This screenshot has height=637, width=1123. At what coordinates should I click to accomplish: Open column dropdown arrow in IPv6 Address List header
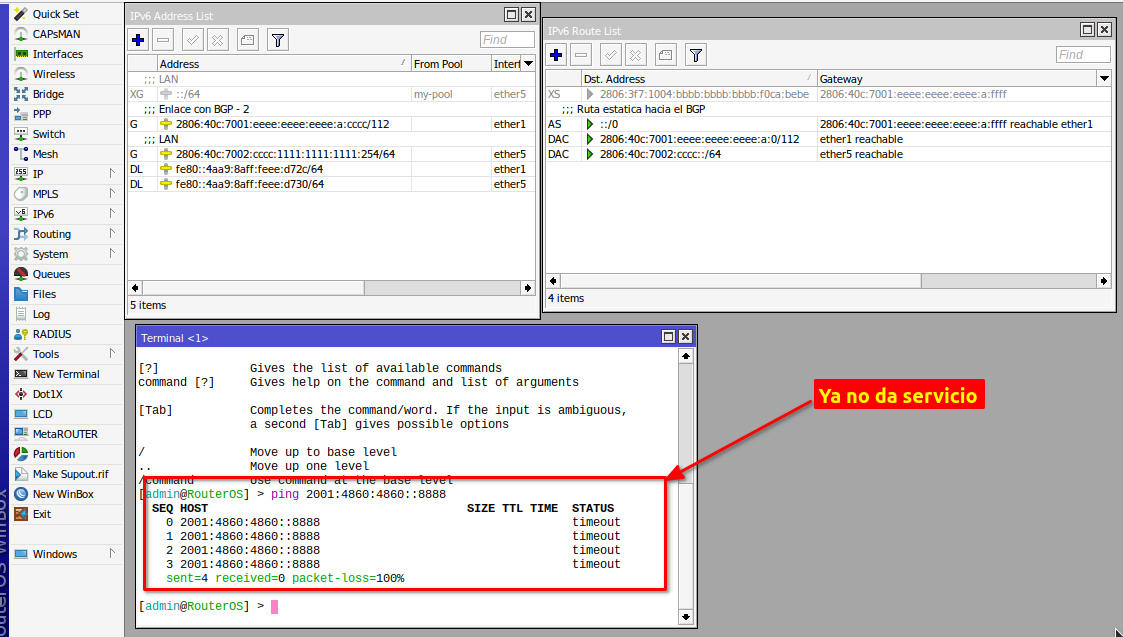tap(528, 63)
